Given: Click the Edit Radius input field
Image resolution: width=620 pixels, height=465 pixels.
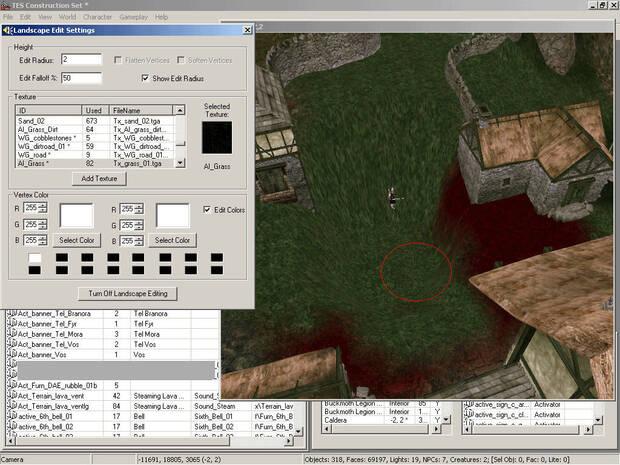Looking at the screenshot, I should pyautogui.click(x=81, y=60).
